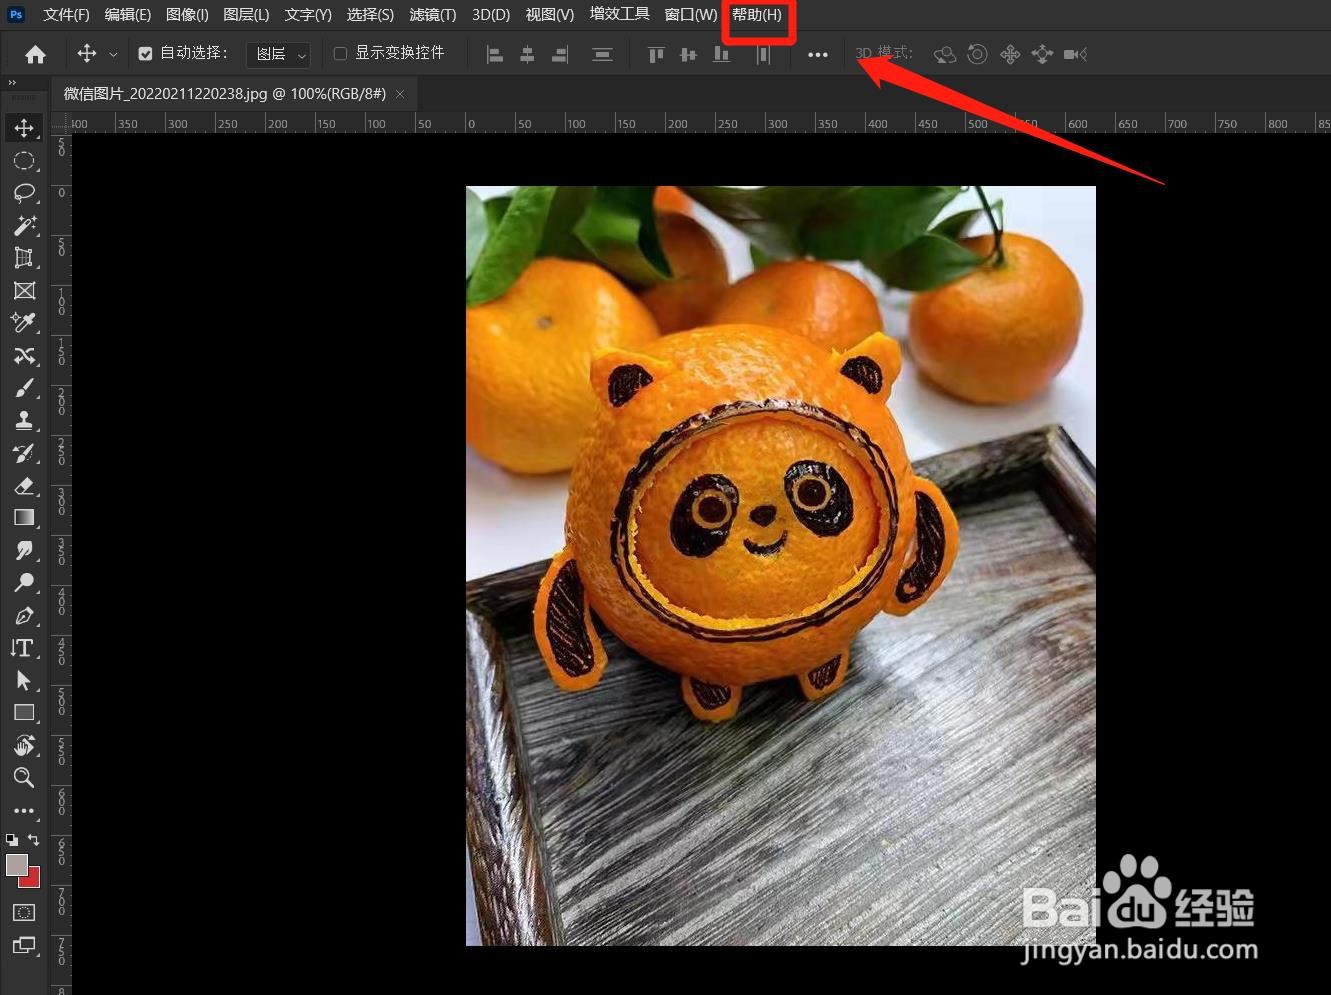Switch to the 微信图片 document tab
Image resolution: width=1331 pixels, height=995 pixels.
pyautogui.click(x=220, y=93)
